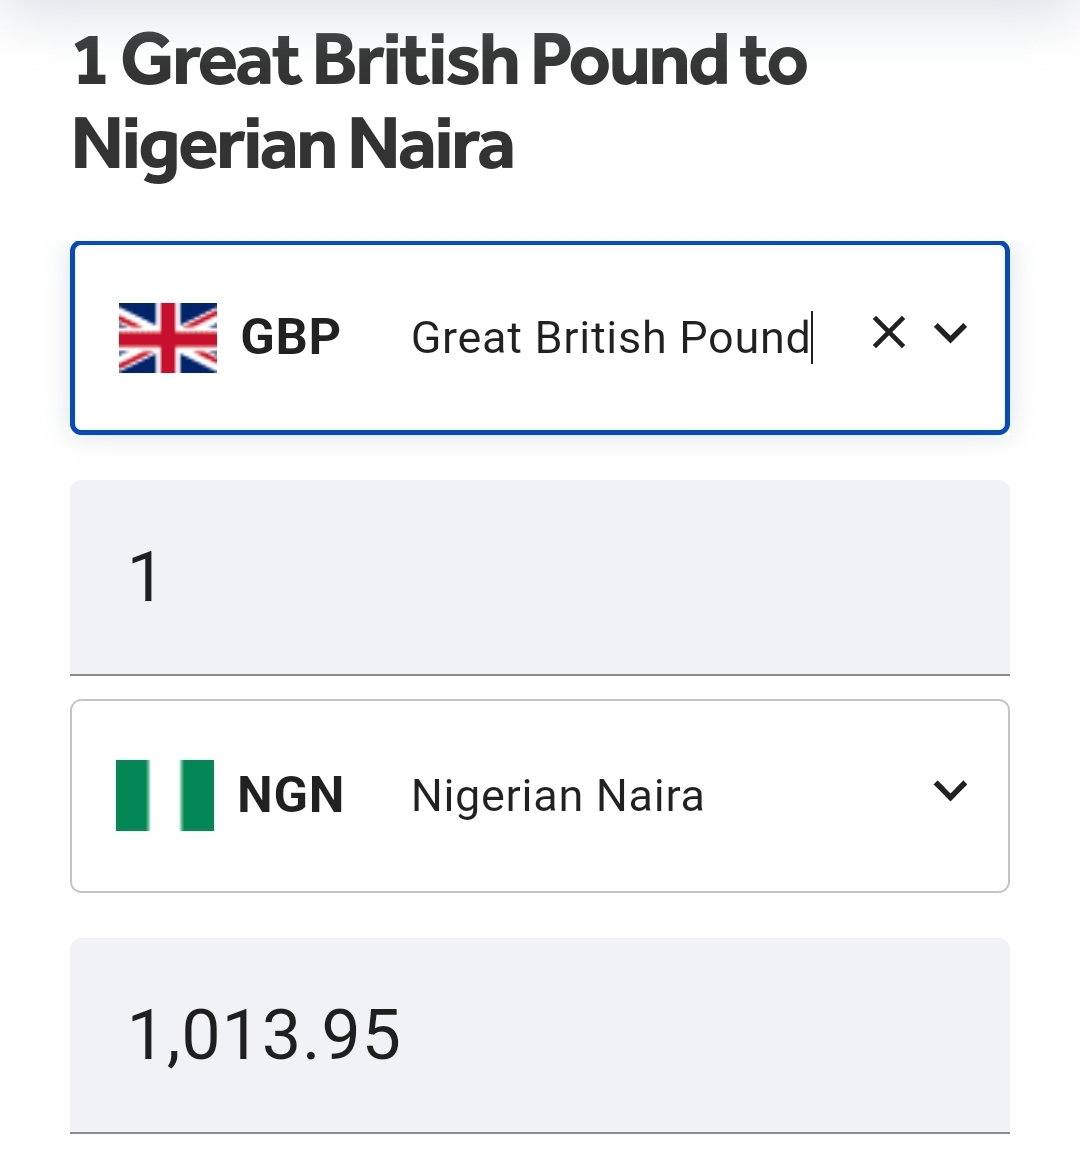Click the British Union Jack flag icon

167,337
